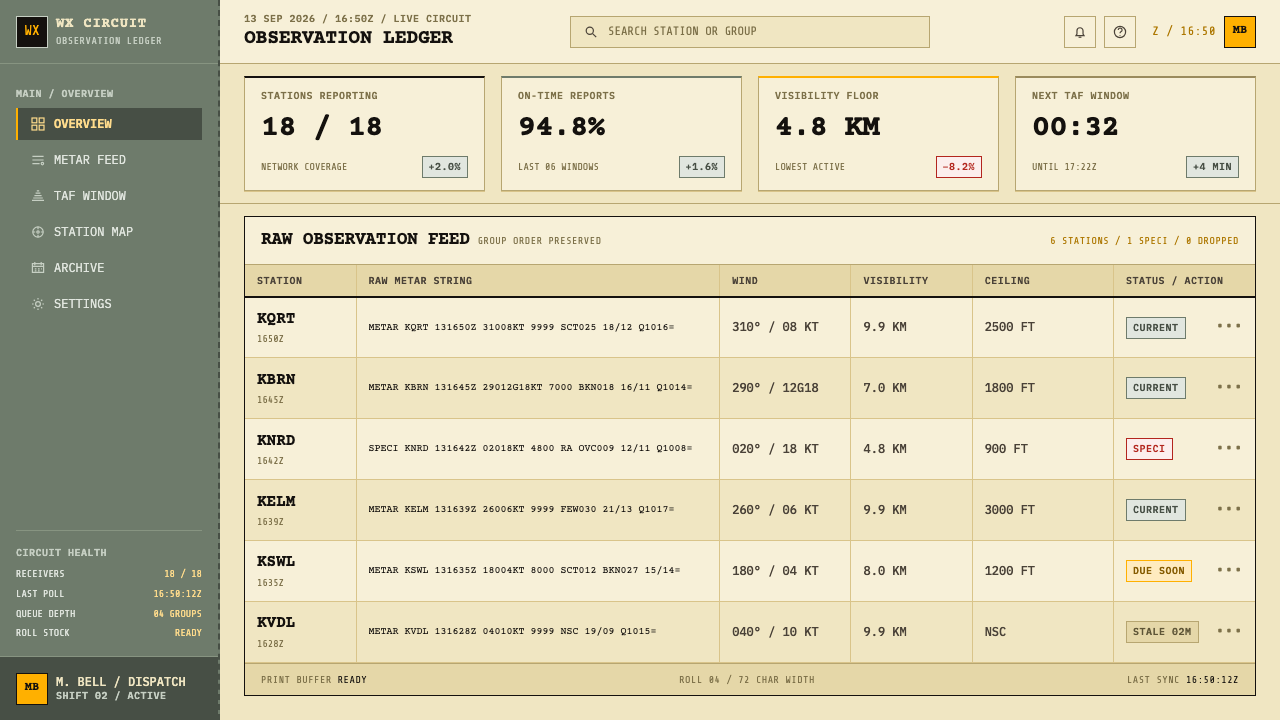This screenshot has width=1280, height=720.
Task: Open notifications bell
Action: click(x=1080, y=32)
